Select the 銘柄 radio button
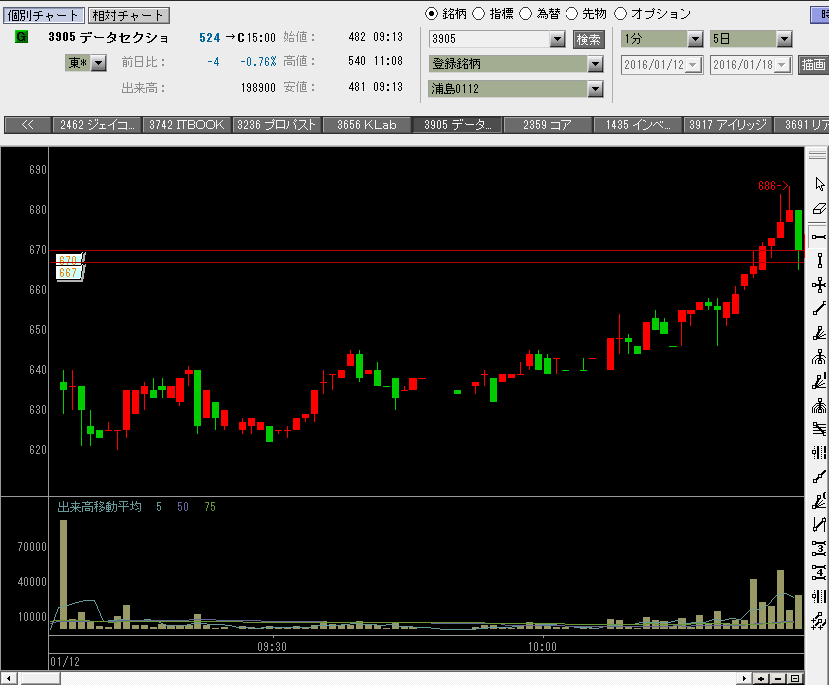The image size is (829, 685). (431, 14)
